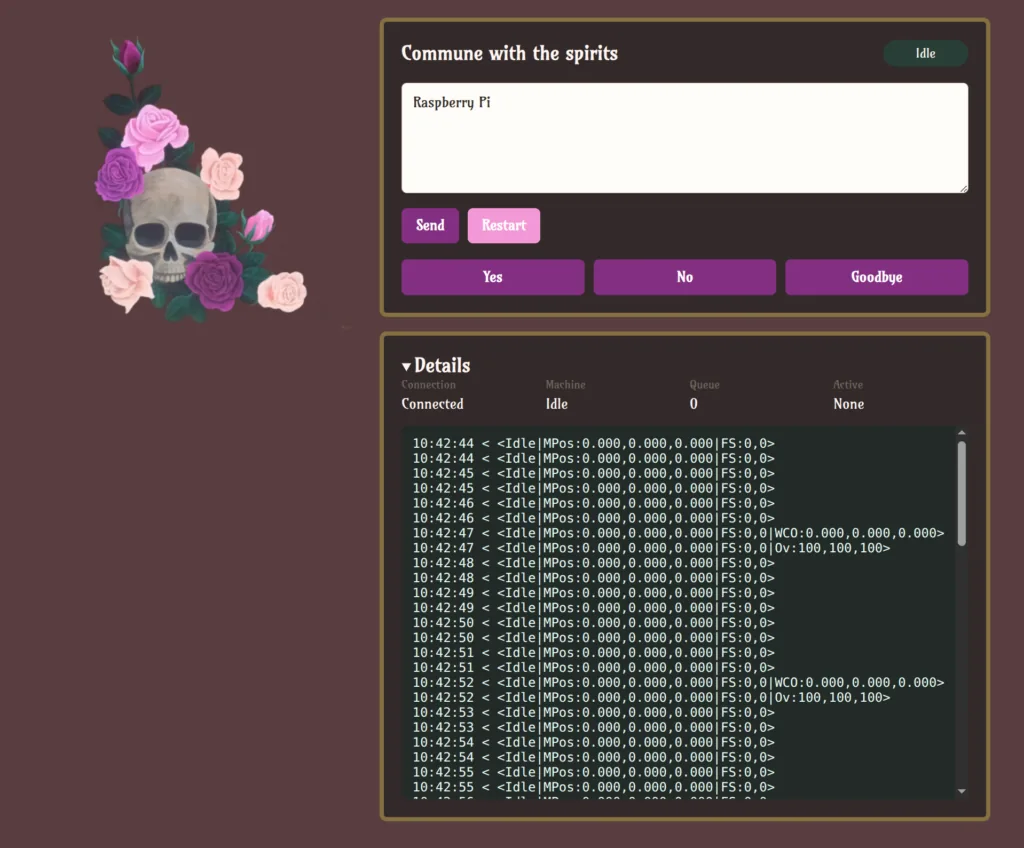Click the 'Machine' label
The width and height of the screenshot is (1024, 848).
(566, 385)
